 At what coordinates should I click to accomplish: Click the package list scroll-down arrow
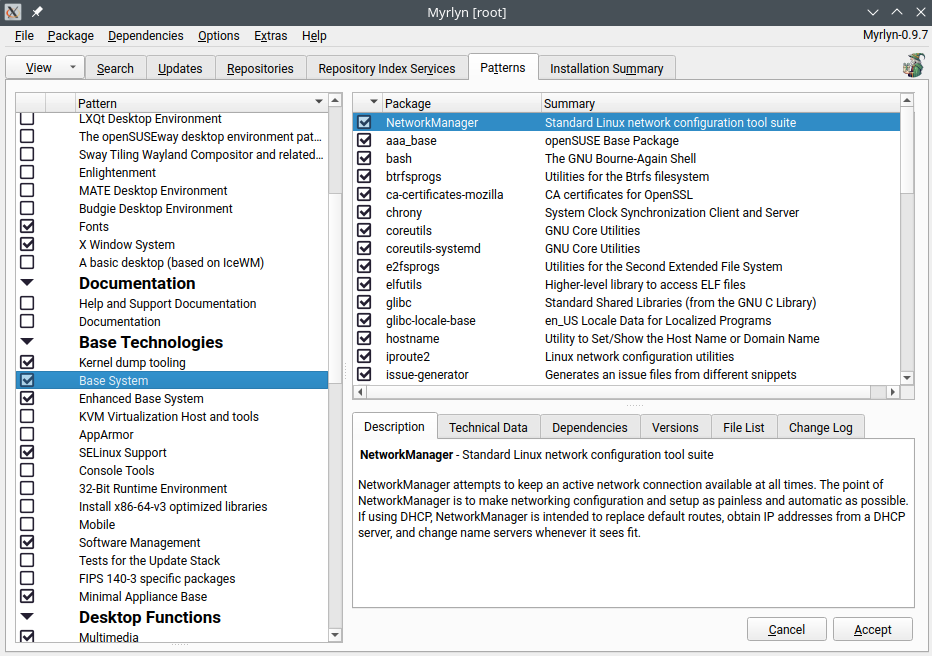907,378
